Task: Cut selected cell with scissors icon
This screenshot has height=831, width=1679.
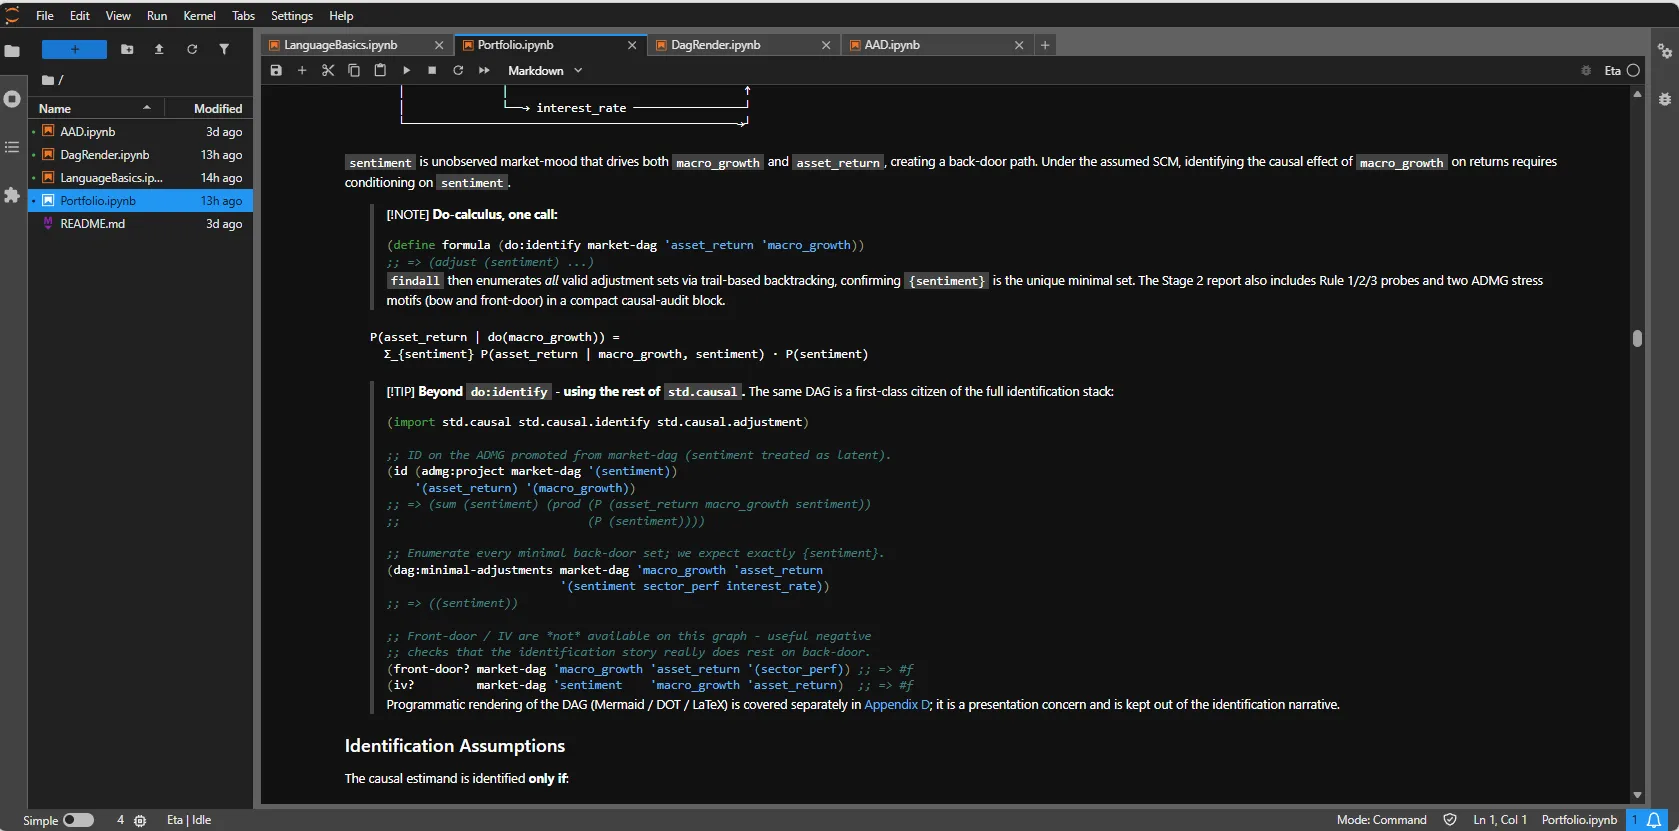Action: pos(328,70)
